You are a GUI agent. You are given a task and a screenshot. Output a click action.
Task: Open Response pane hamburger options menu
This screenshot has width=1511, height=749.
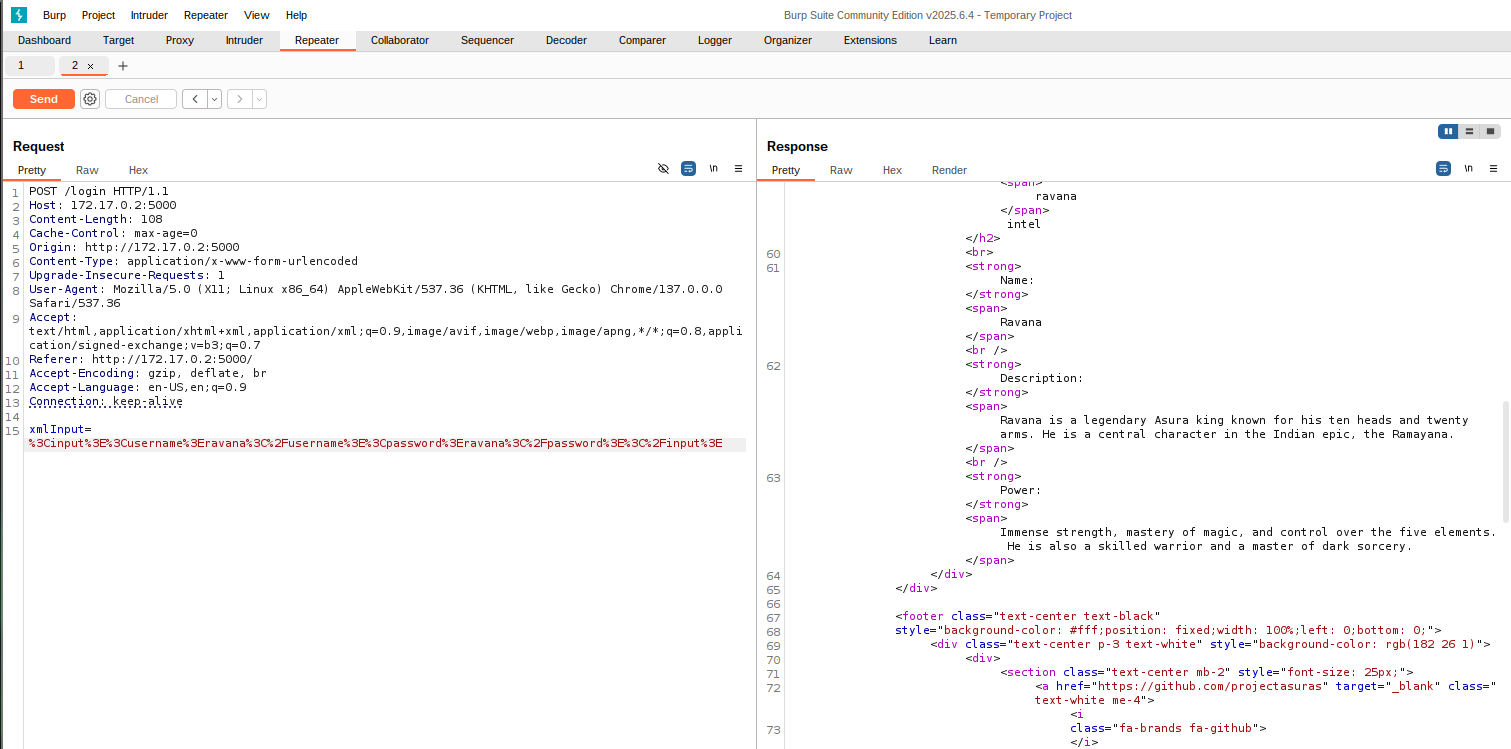point(1494,169)
